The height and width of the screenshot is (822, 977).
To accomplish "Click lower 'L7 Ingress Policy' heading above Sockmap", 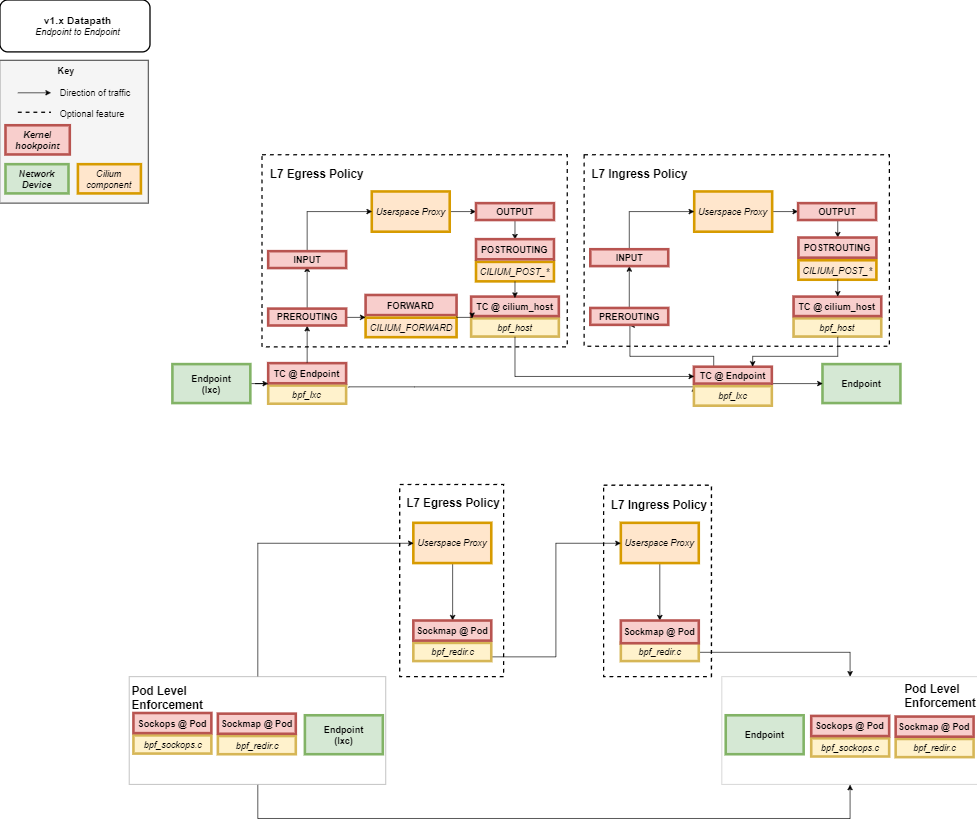I will click(x=659, y=505).
